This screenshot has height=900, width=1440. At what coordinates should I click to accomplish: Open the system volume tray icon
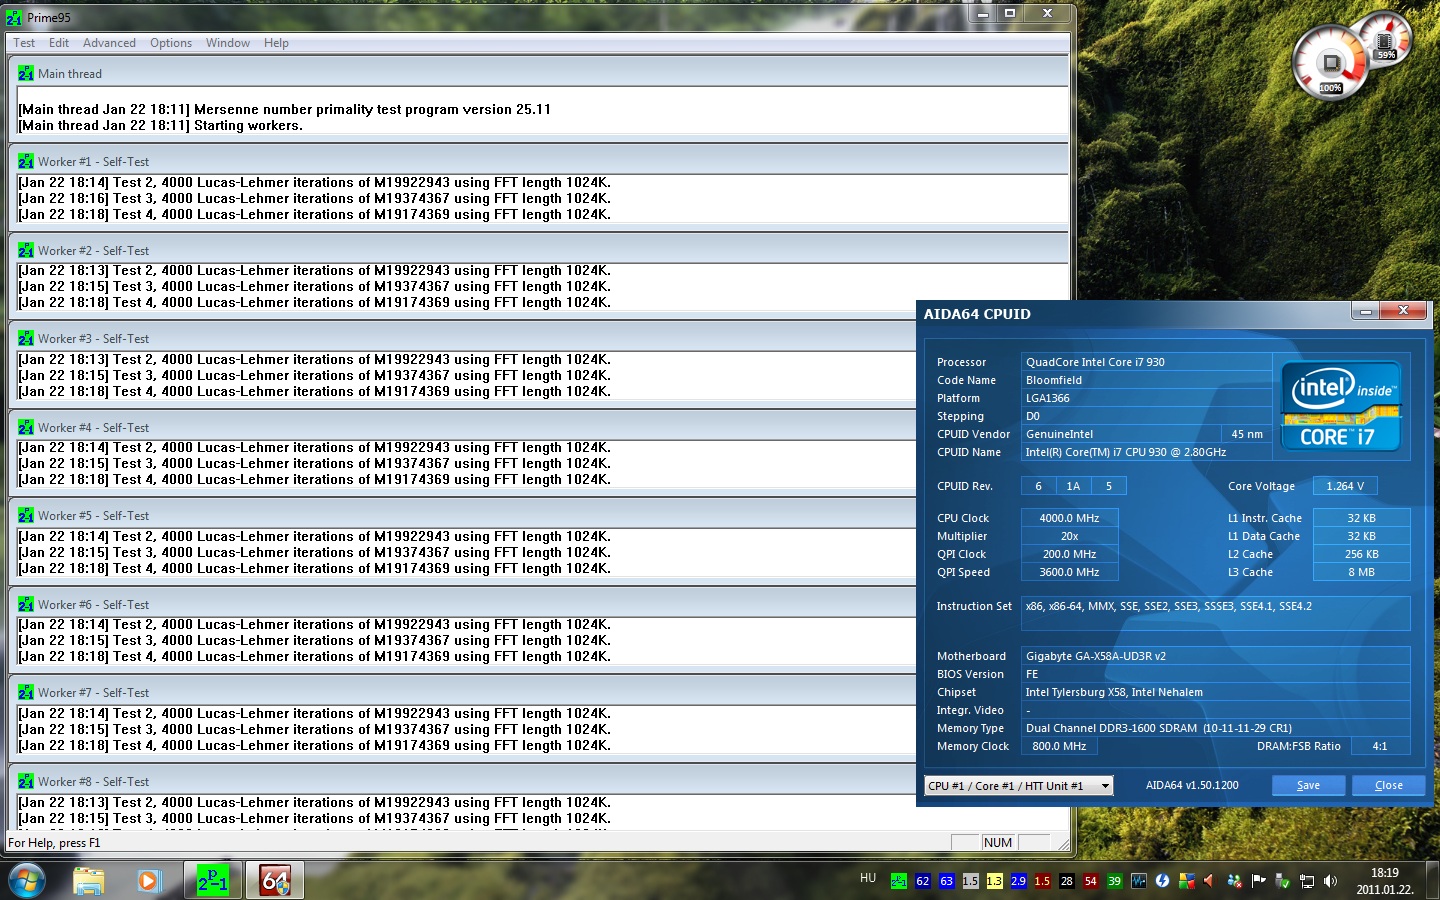(1330, 881)
